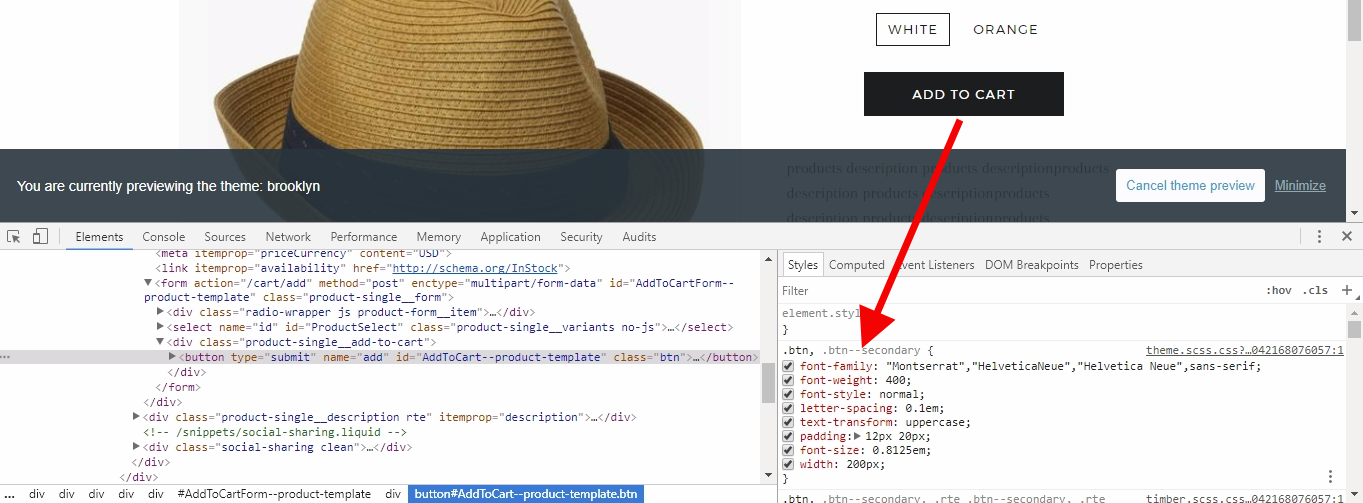Screen dimensions: 1363x503
Task: Open the DevTools three-dot customize menu
Action: point(1320,237)
